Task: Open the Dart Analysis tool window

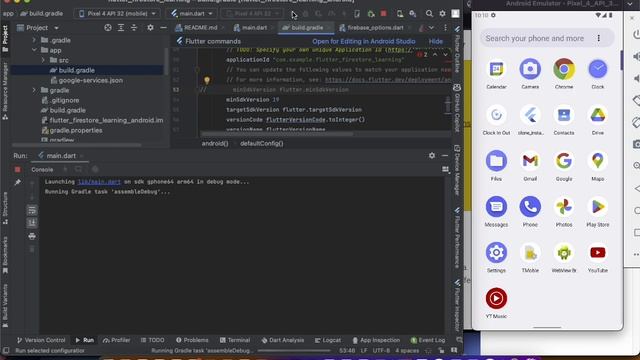Action: click(283, 340)
